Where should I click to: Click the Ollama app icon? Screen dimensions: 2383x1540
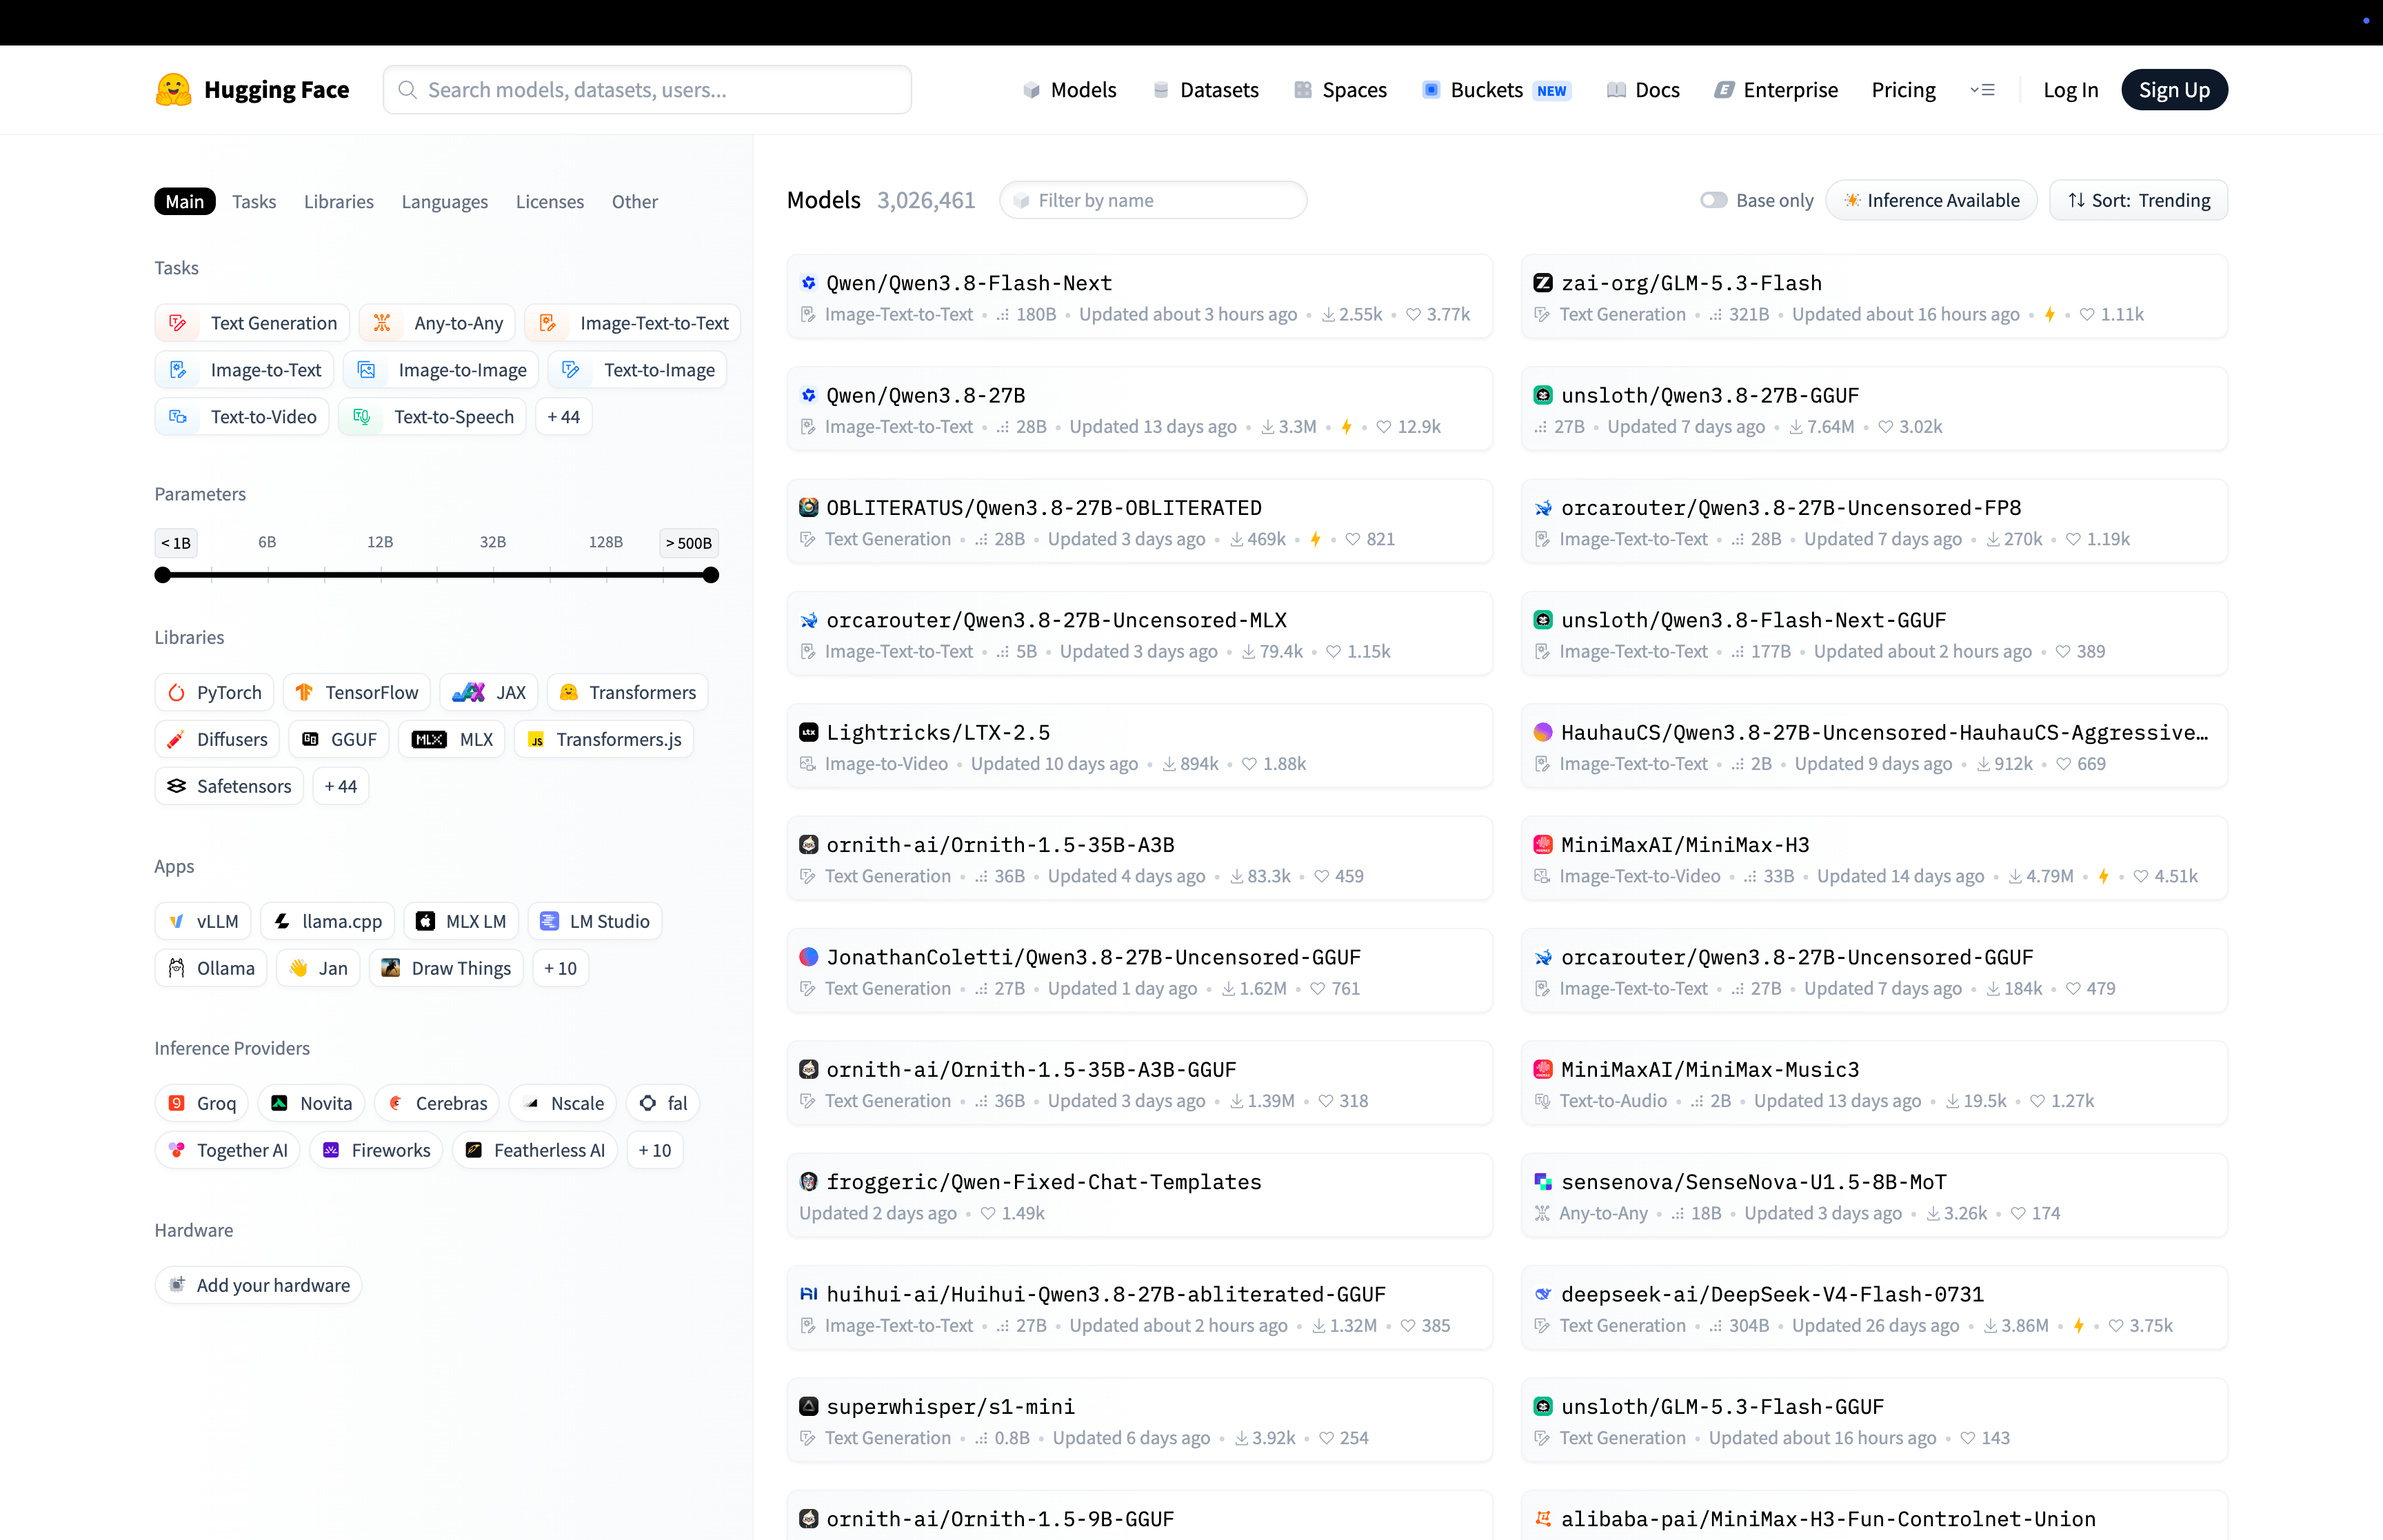pyautogui.click(x=177, y=968)
